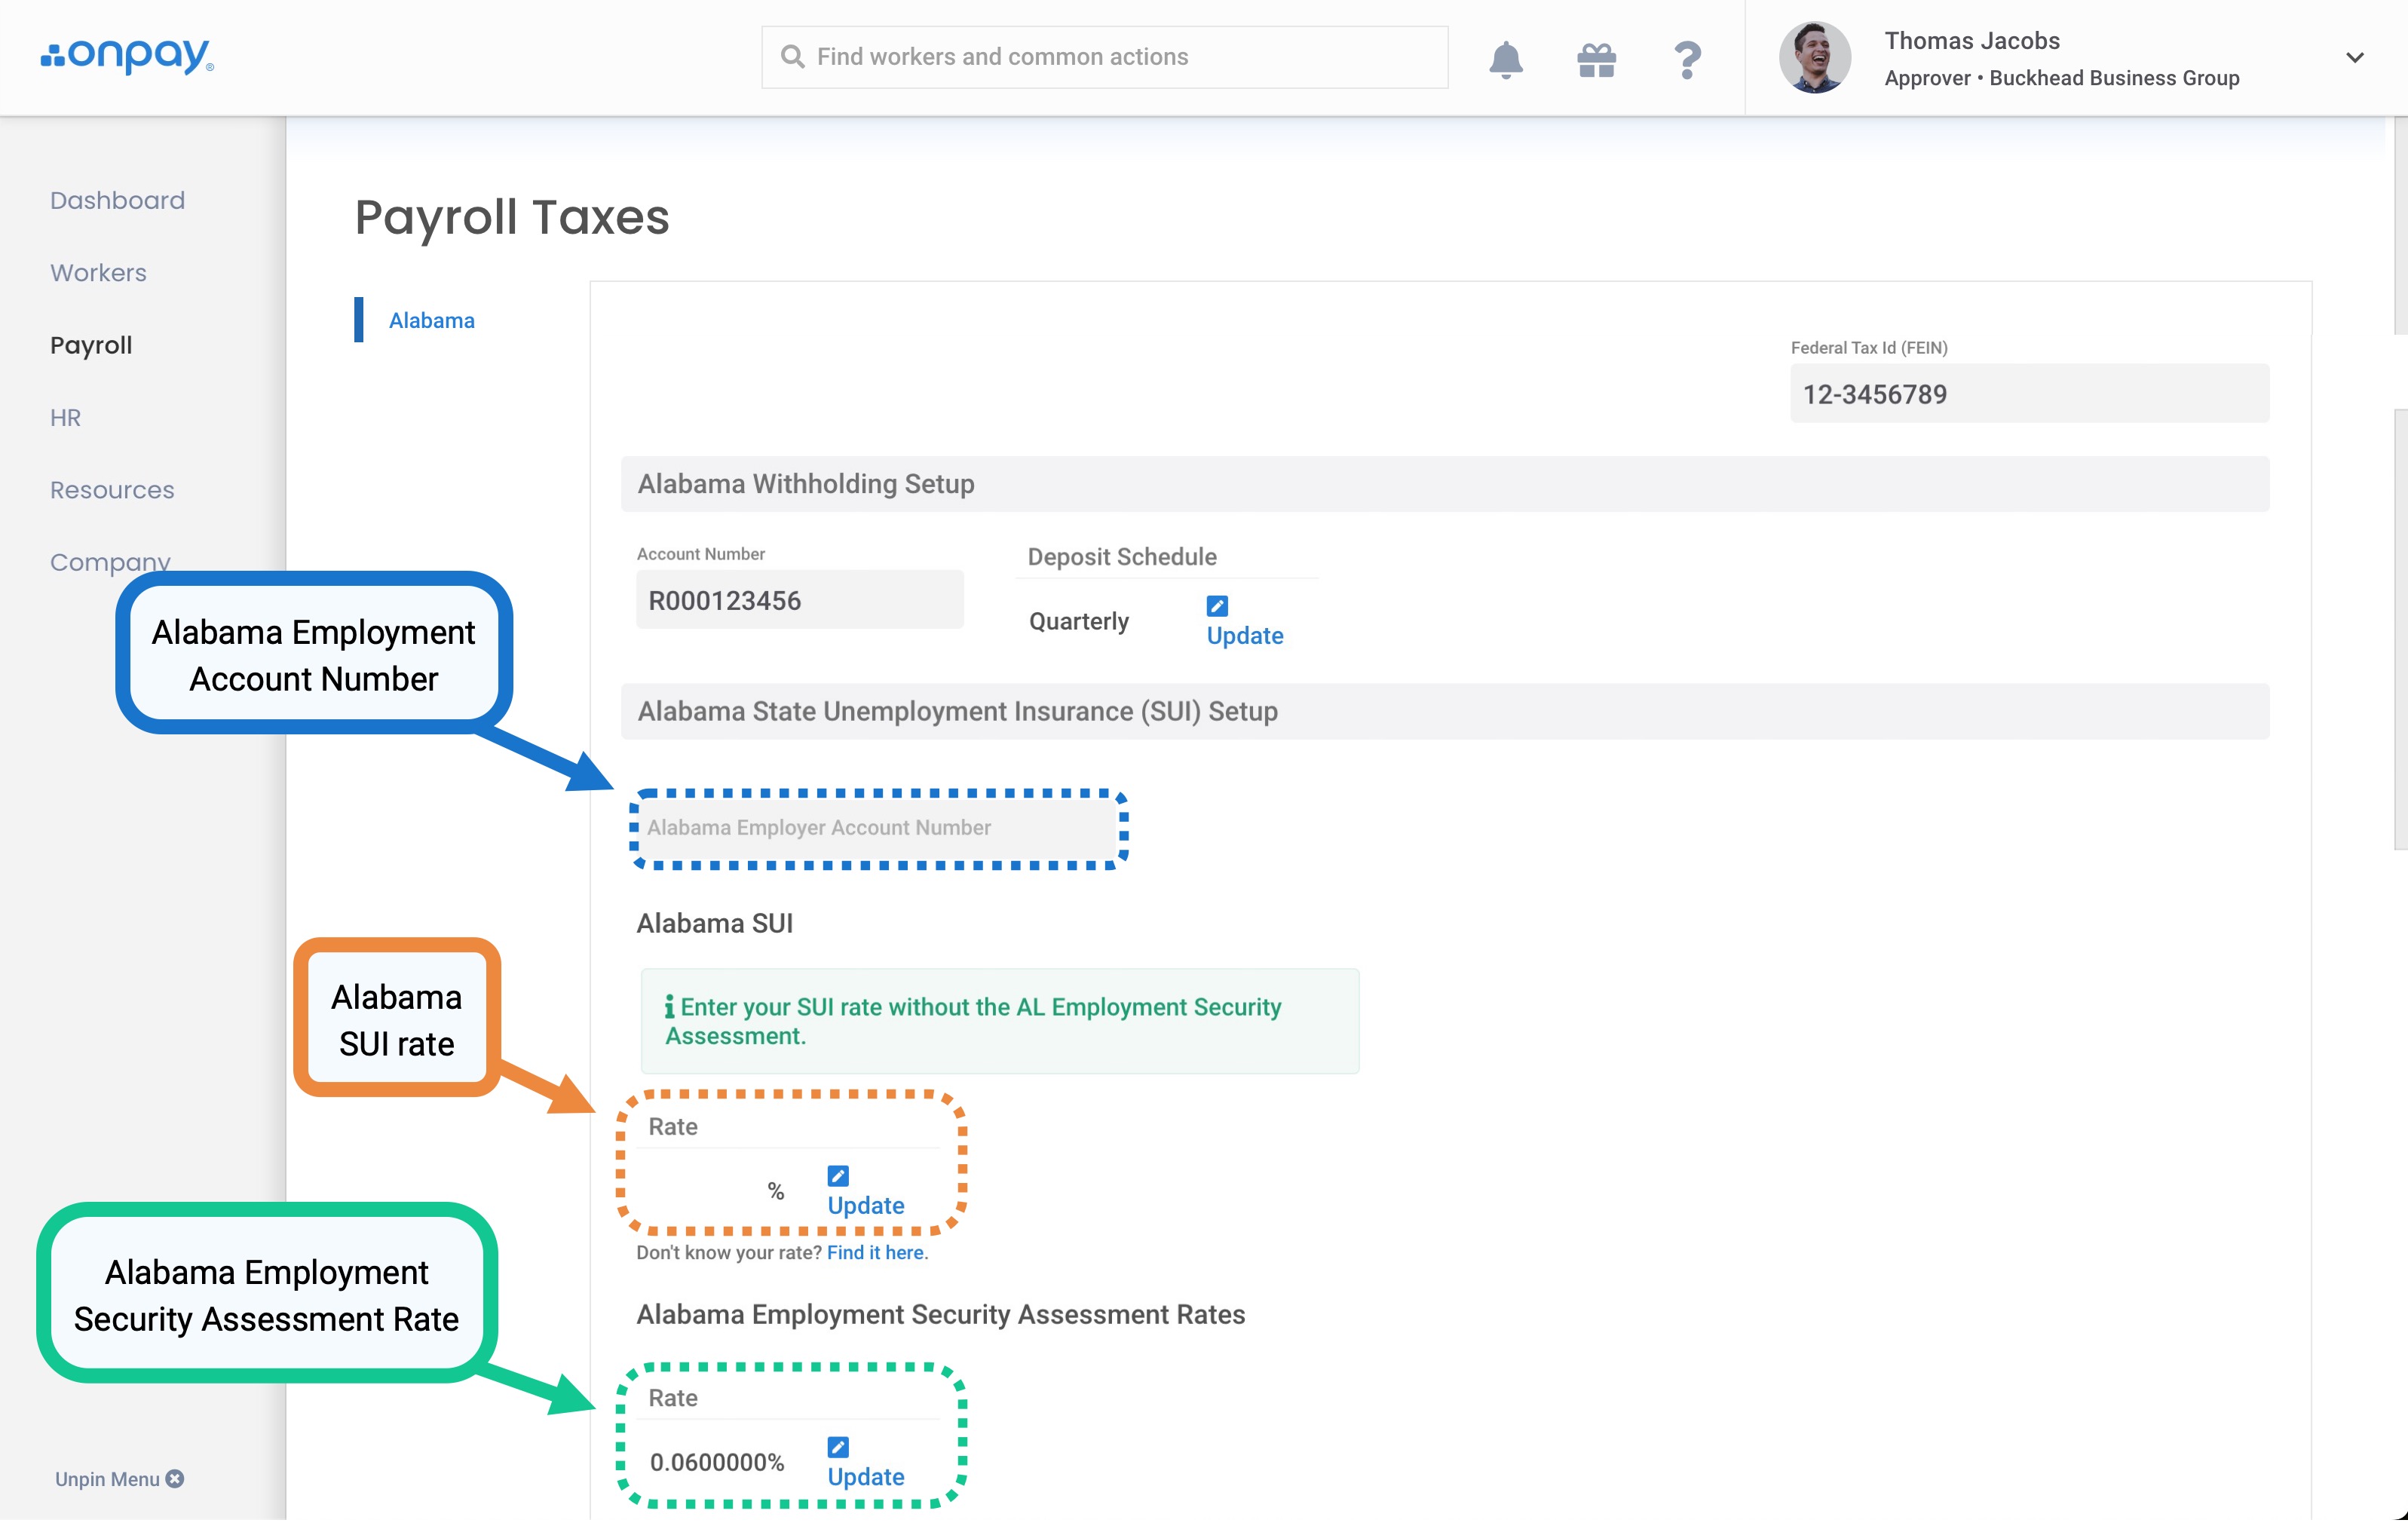Select the Payroll sidebar item

pyautogui.click(x=91, y=345)
